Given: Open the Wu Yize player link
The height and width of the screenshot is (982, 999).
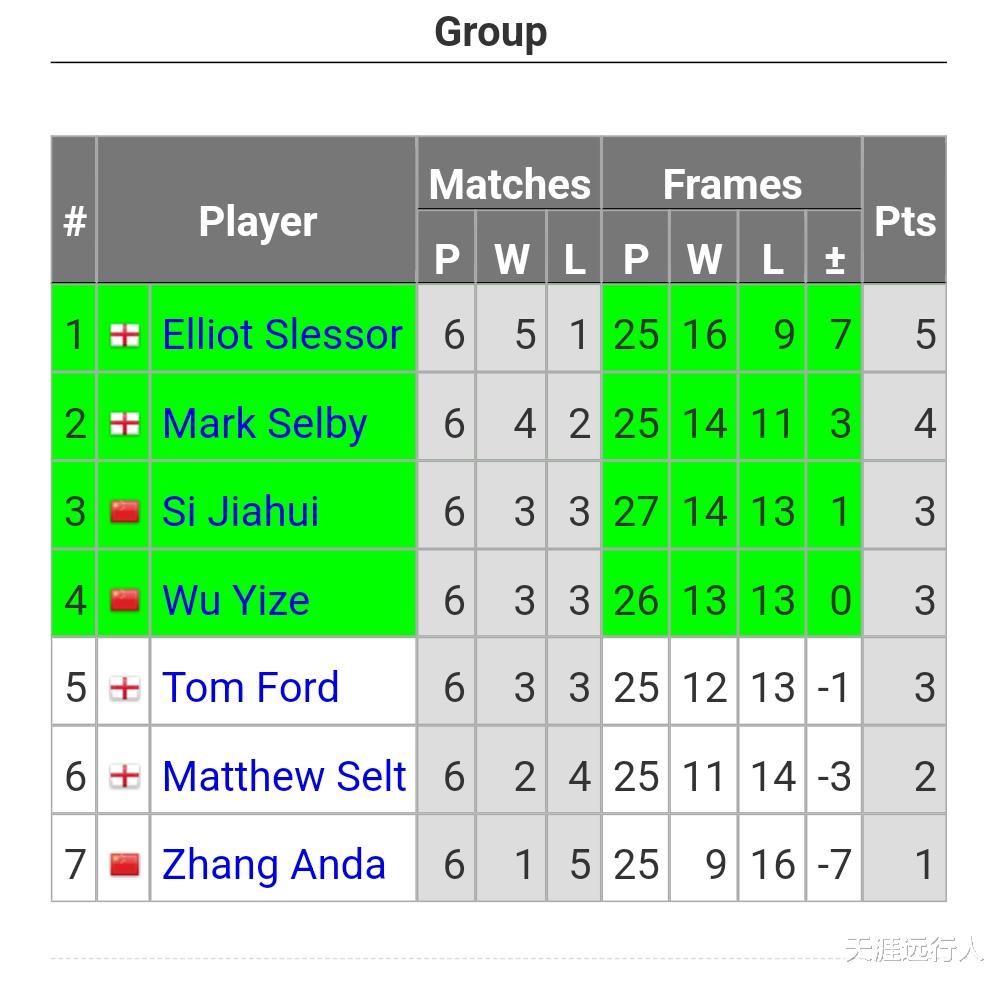Looking at the screenshot, I should click(x=236, y=600).
